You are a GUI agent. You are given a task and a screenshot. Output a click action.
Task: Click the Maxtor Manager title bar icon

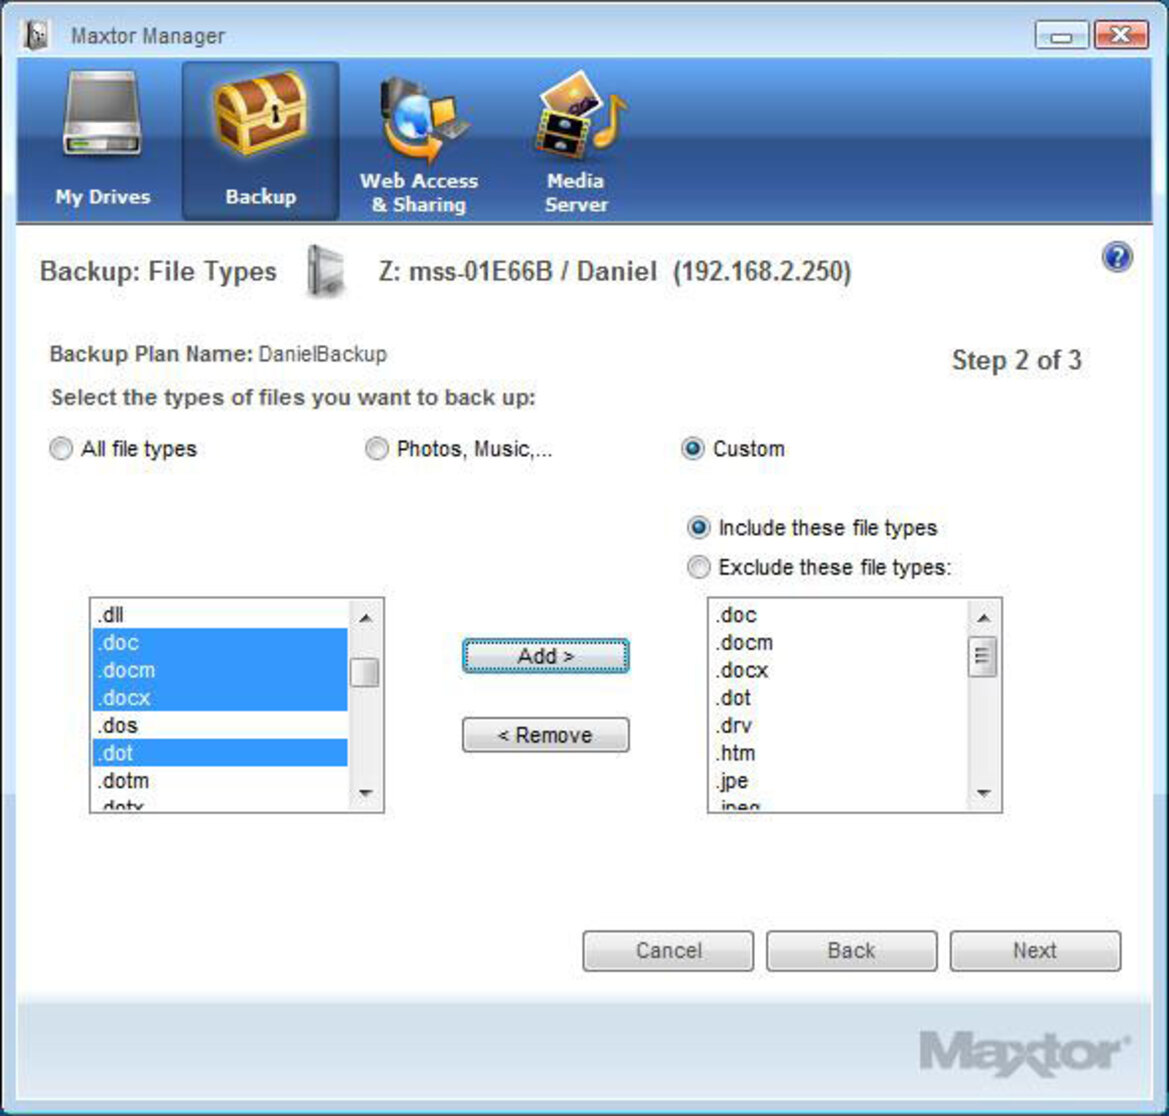[35, 35]
